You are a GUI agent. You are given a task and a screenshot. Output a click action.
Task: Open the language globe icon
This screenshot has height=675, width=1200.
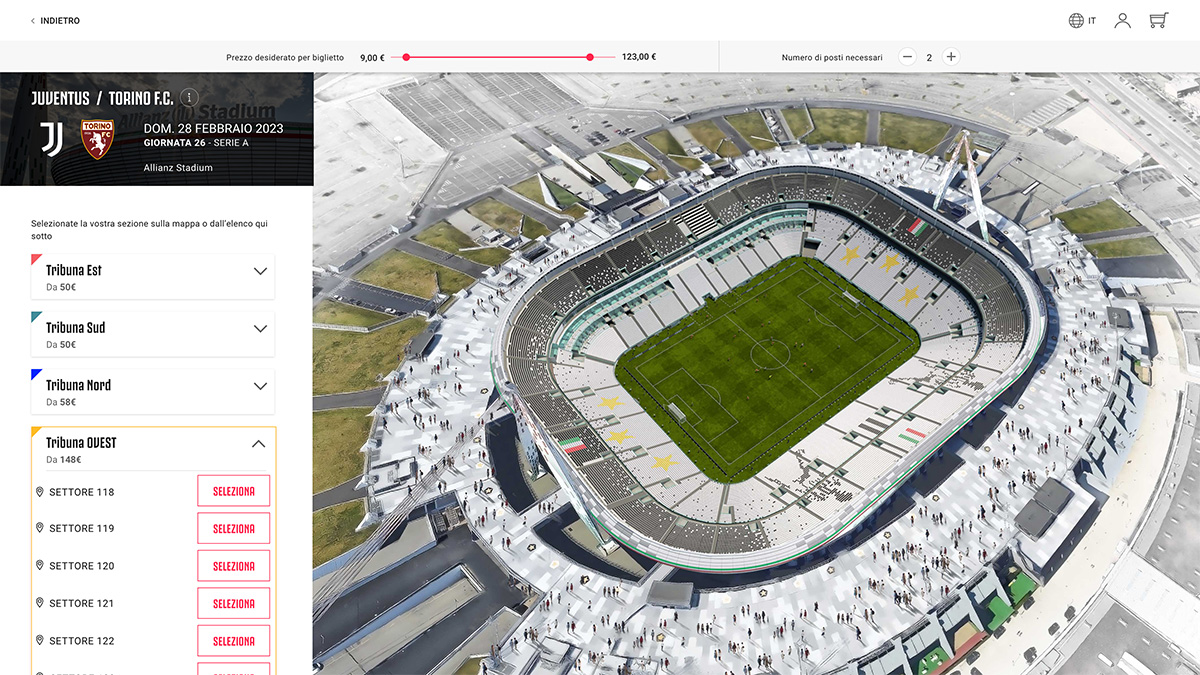click(x=1076, y=20)
